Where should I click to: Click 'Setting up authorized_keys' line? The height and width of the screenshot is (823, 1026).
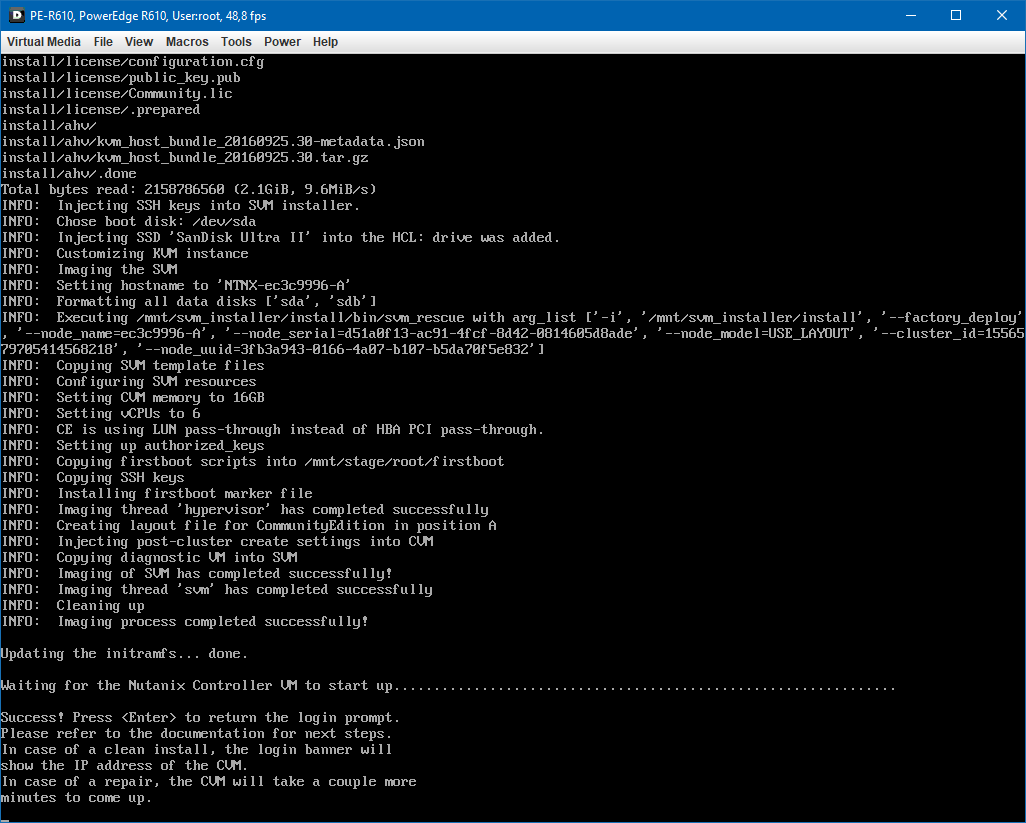point(133,446)
